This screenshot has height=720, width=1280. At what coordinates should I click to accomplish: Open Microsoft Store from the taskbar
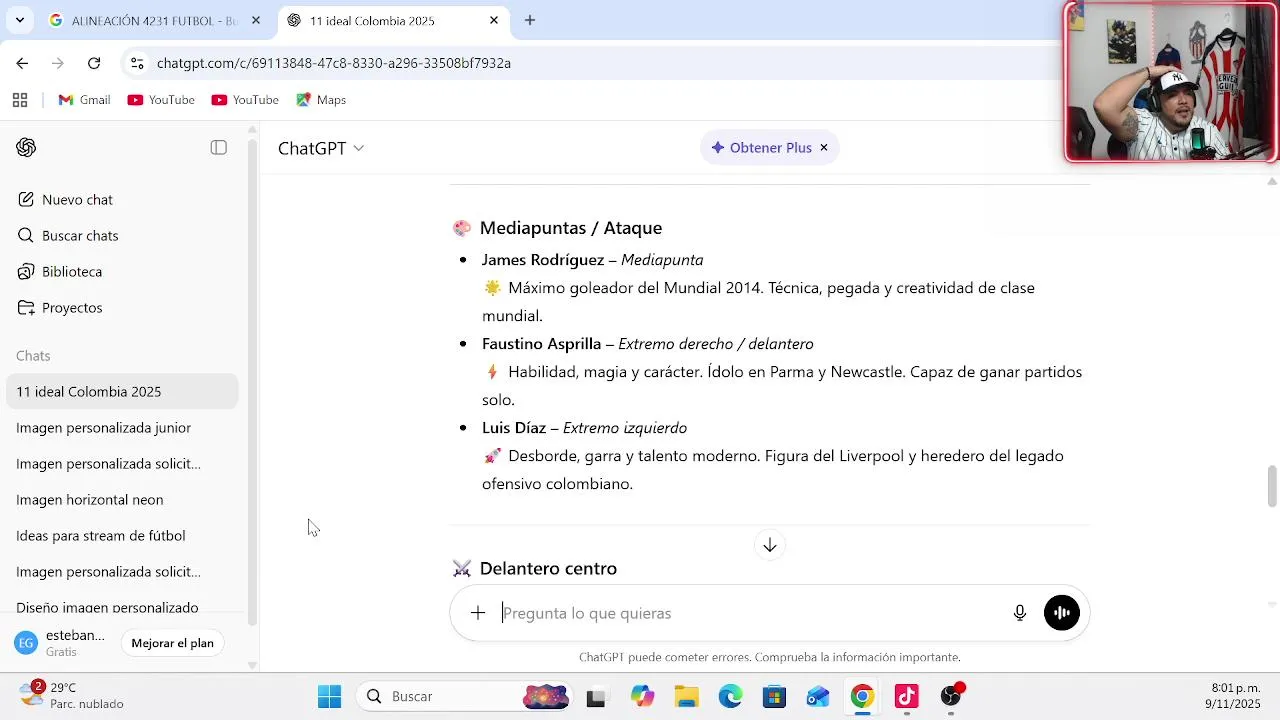[x=774, y=696]
